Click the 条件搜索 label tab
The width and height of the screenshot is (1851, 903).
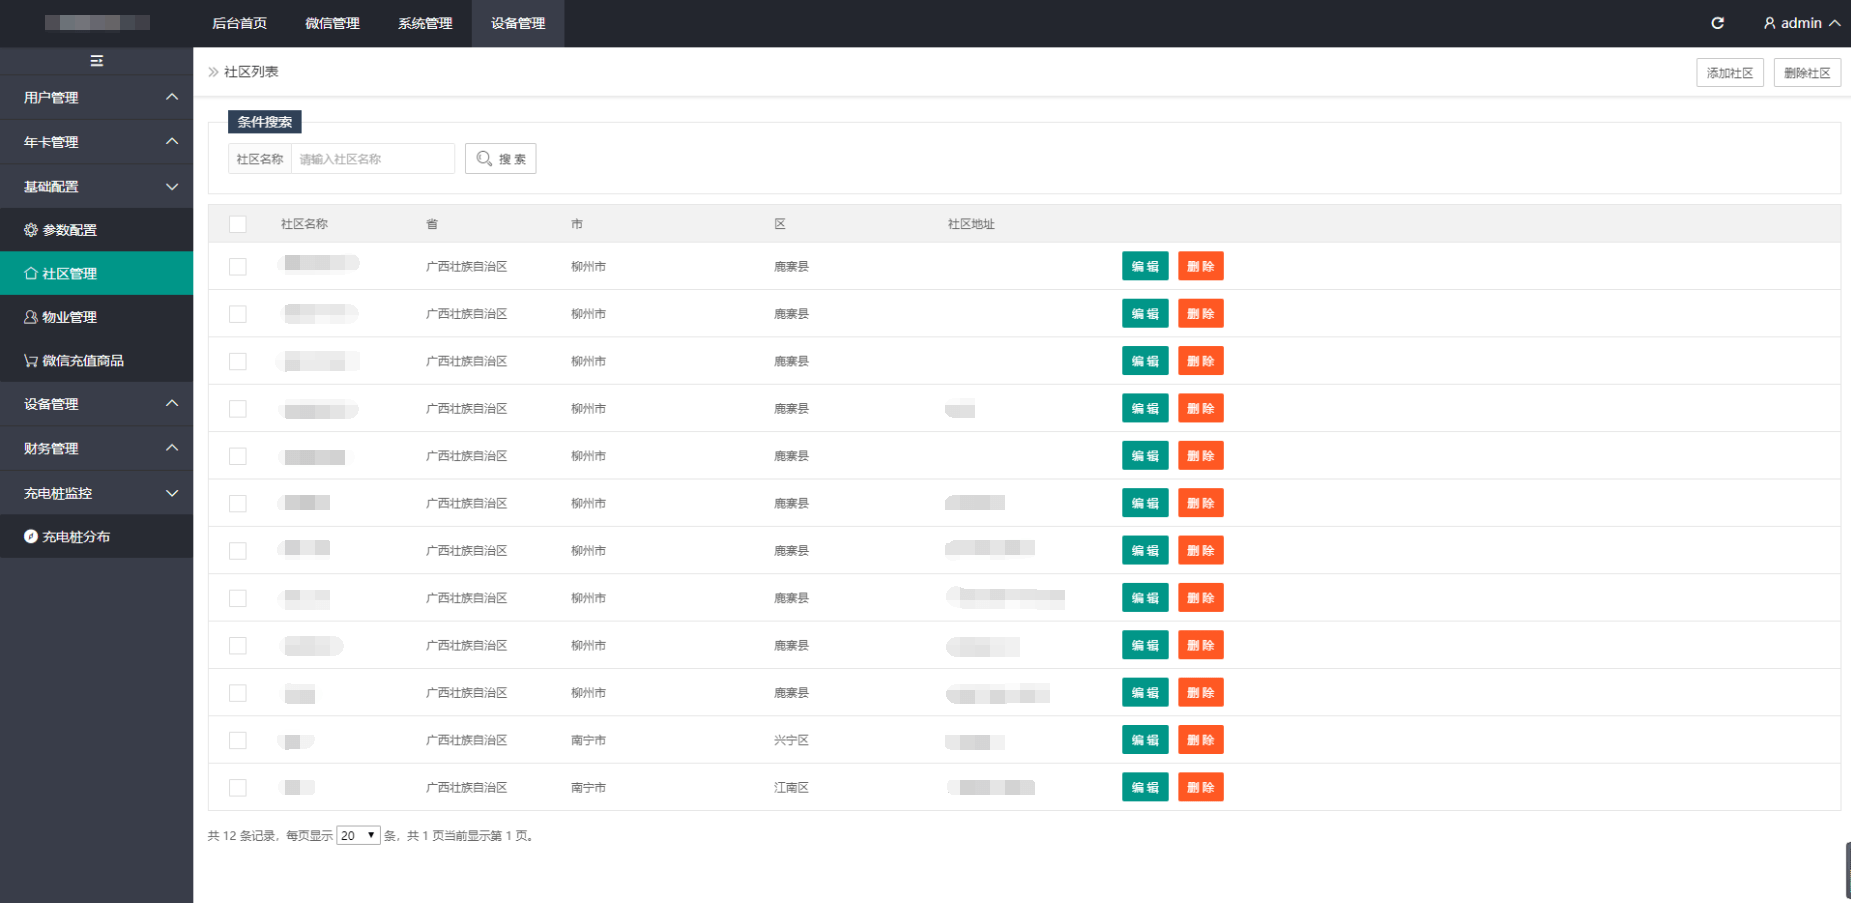pyautogui.click(x=265, y=122)
